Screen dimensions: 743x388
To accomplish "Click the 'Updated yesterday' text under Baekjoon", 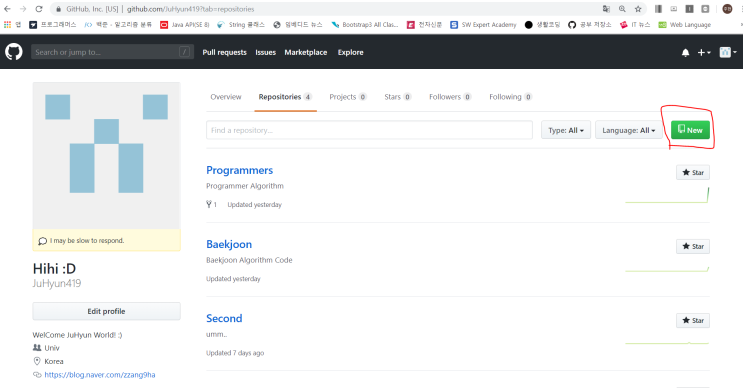I will point(233,279).
